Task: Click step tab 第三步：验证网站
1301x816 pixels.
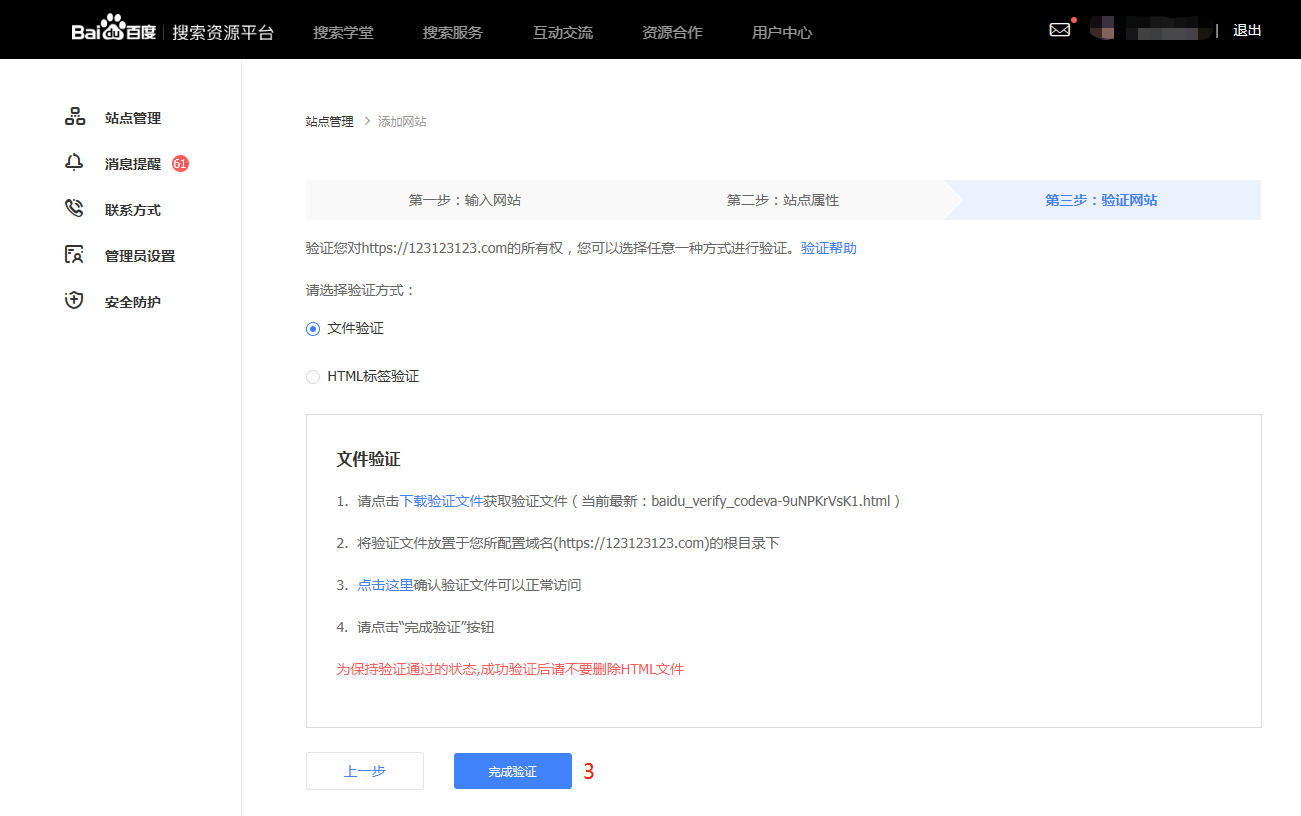Action: [x=1102, y=200]
